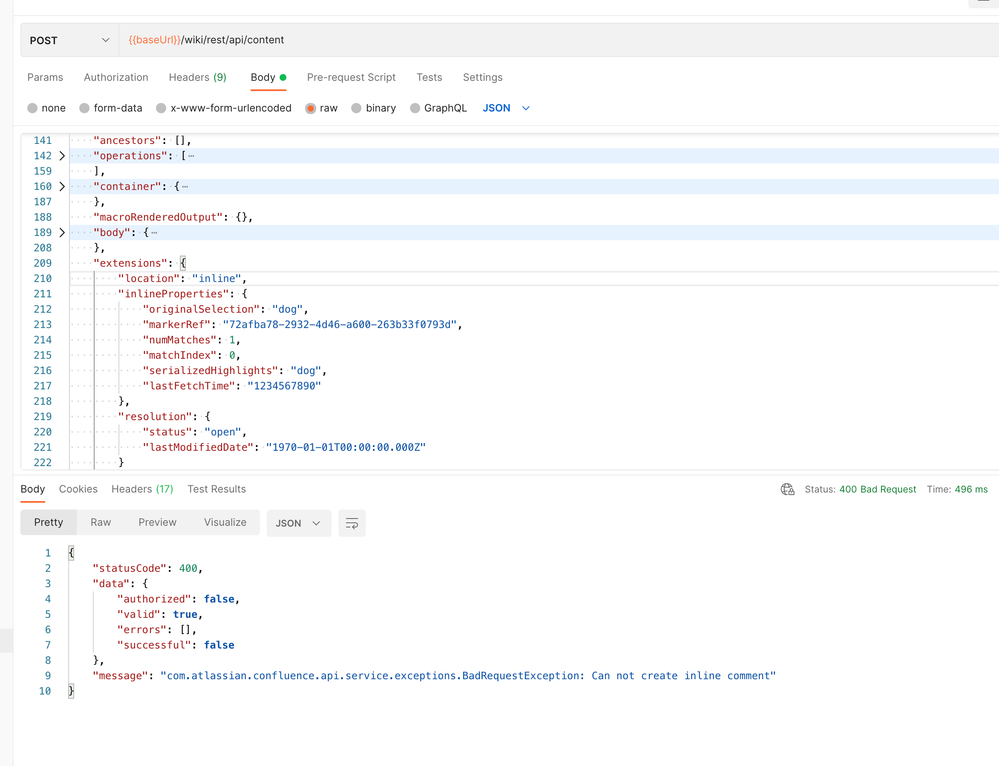Switch to Pretty response view
The image size is (999, 766).
click(48, 523)
